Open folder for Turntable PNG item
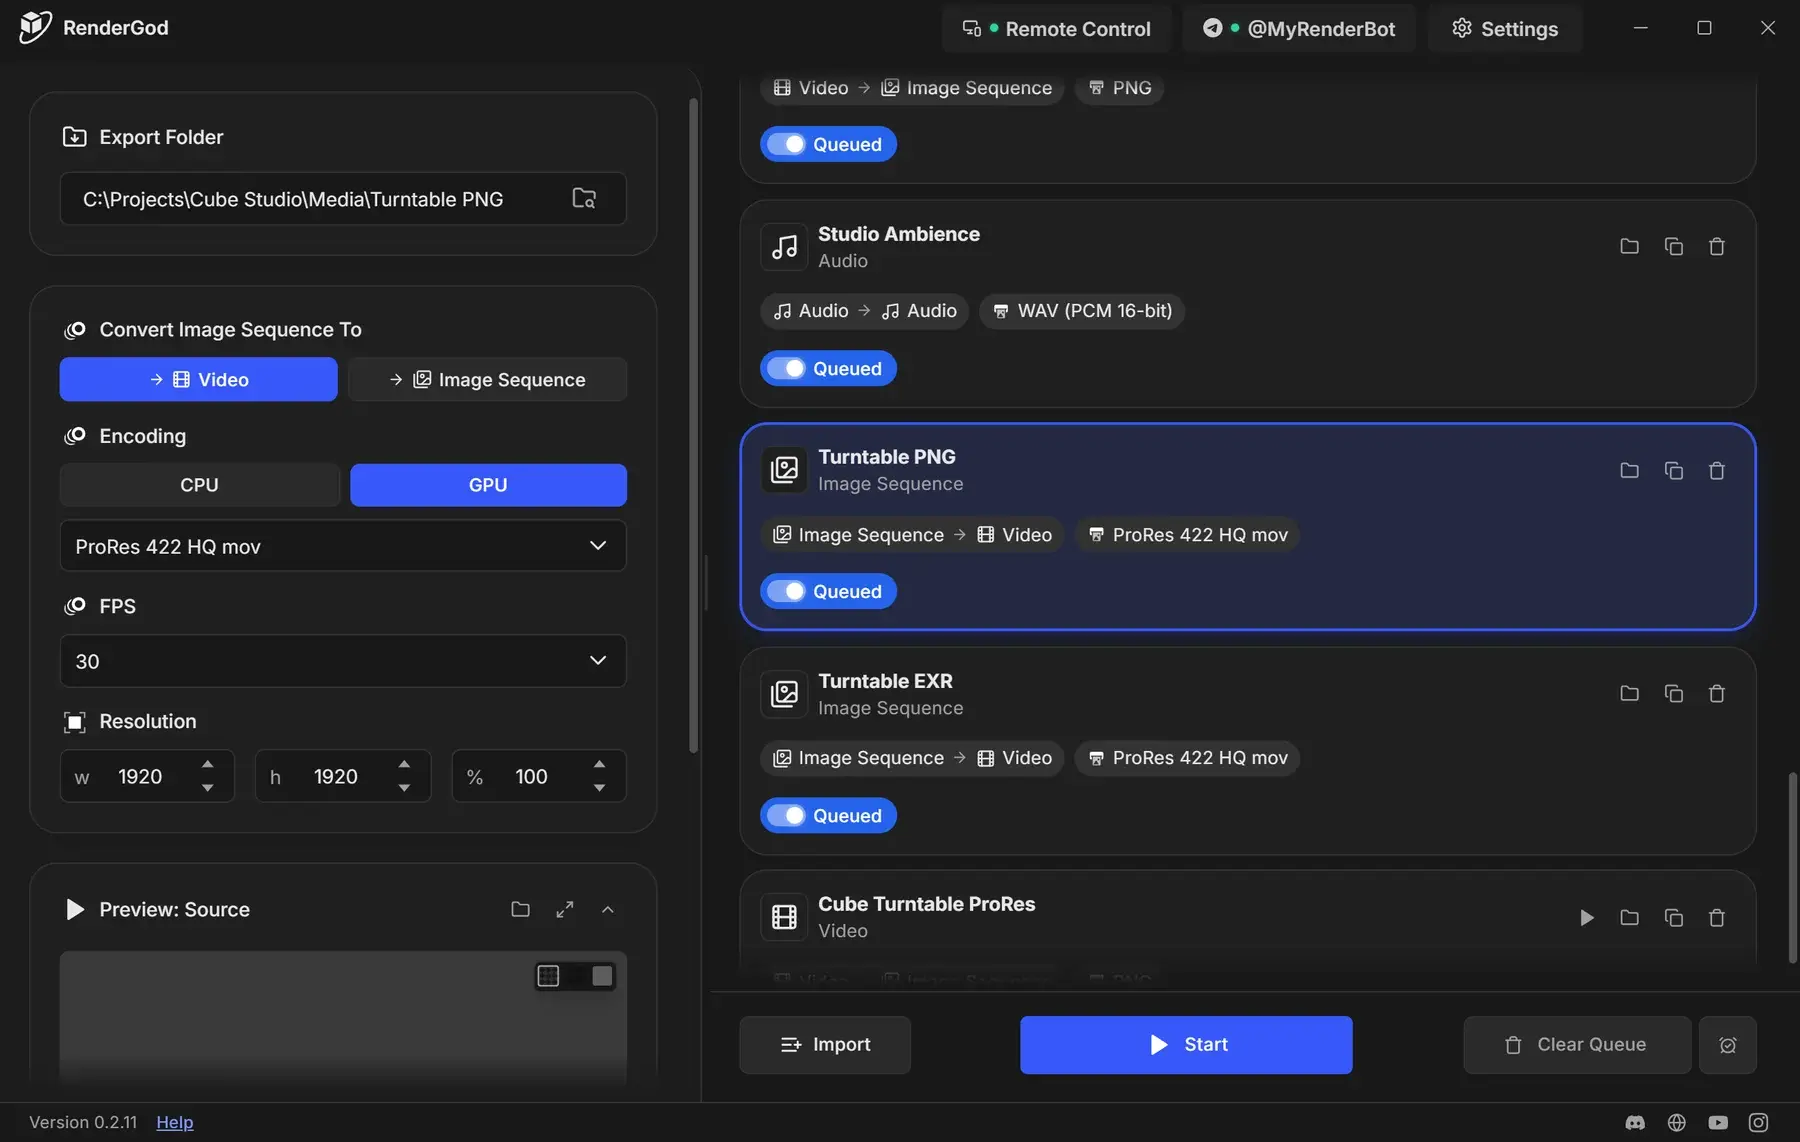Viewport: 1800px width, 1142px height. pos(1629,470)
